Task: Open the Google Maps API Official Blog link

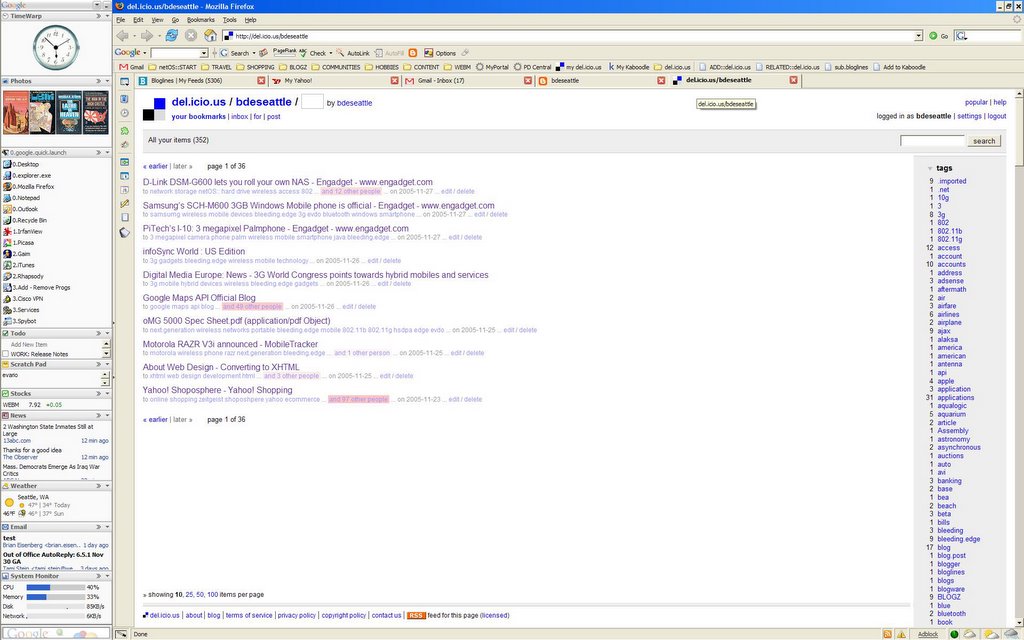Action: coord(199,298)
